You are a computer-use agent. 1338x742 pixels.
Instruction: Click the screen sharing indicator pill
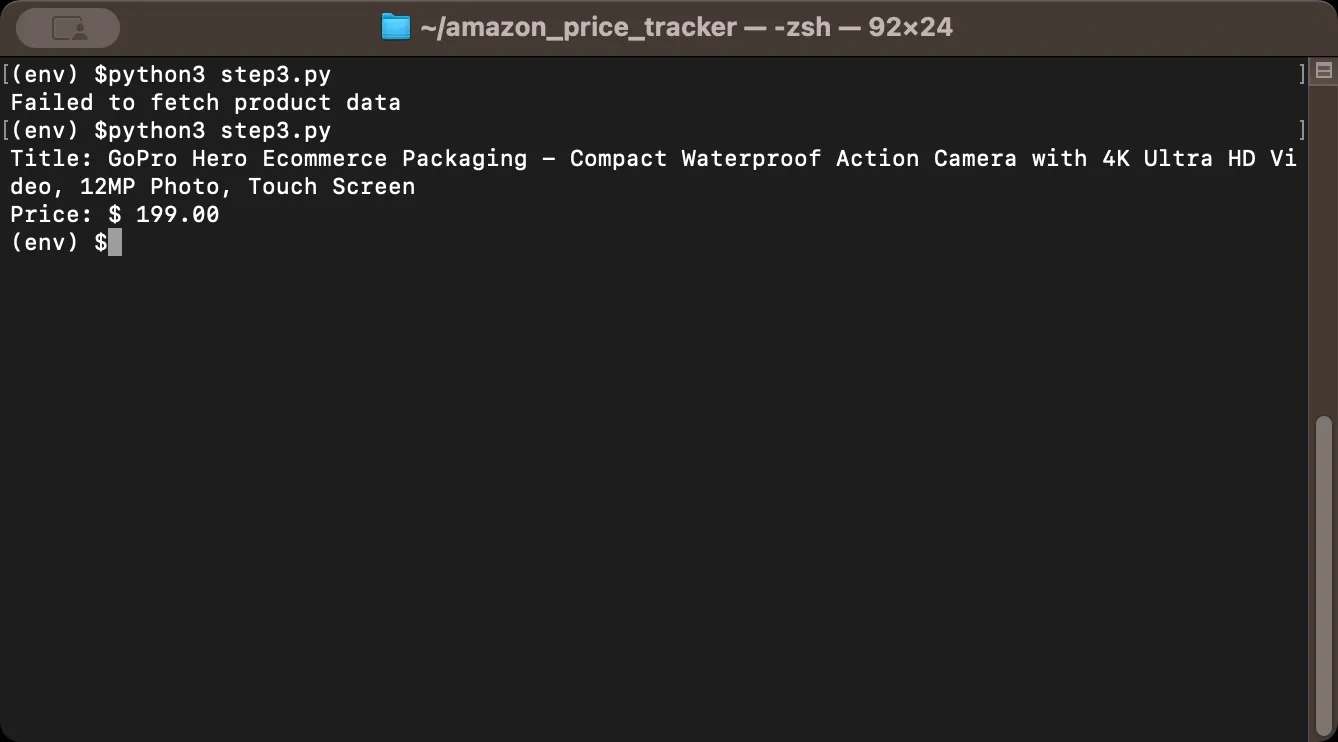click(67, 27)
